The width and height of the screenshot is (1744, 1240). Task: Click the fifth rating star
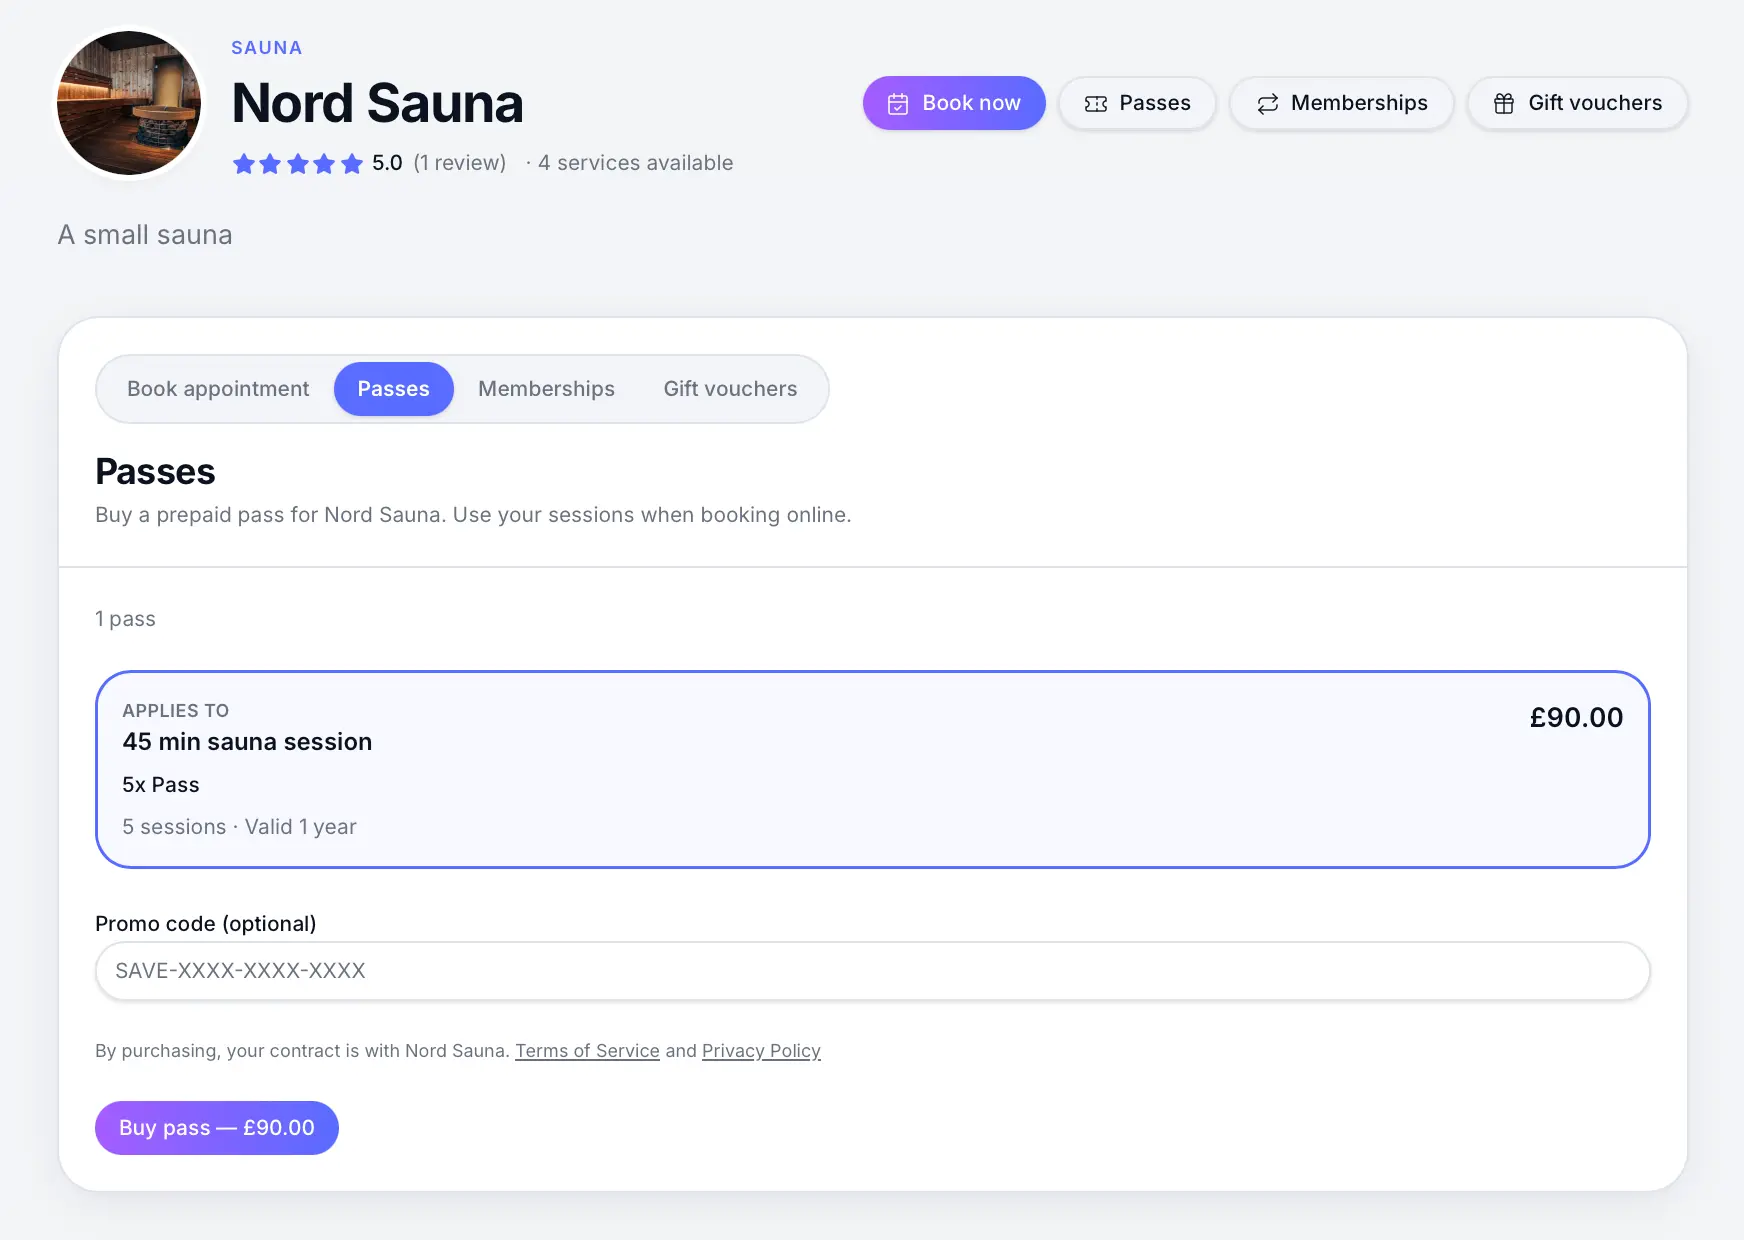(x=351, y=164)
